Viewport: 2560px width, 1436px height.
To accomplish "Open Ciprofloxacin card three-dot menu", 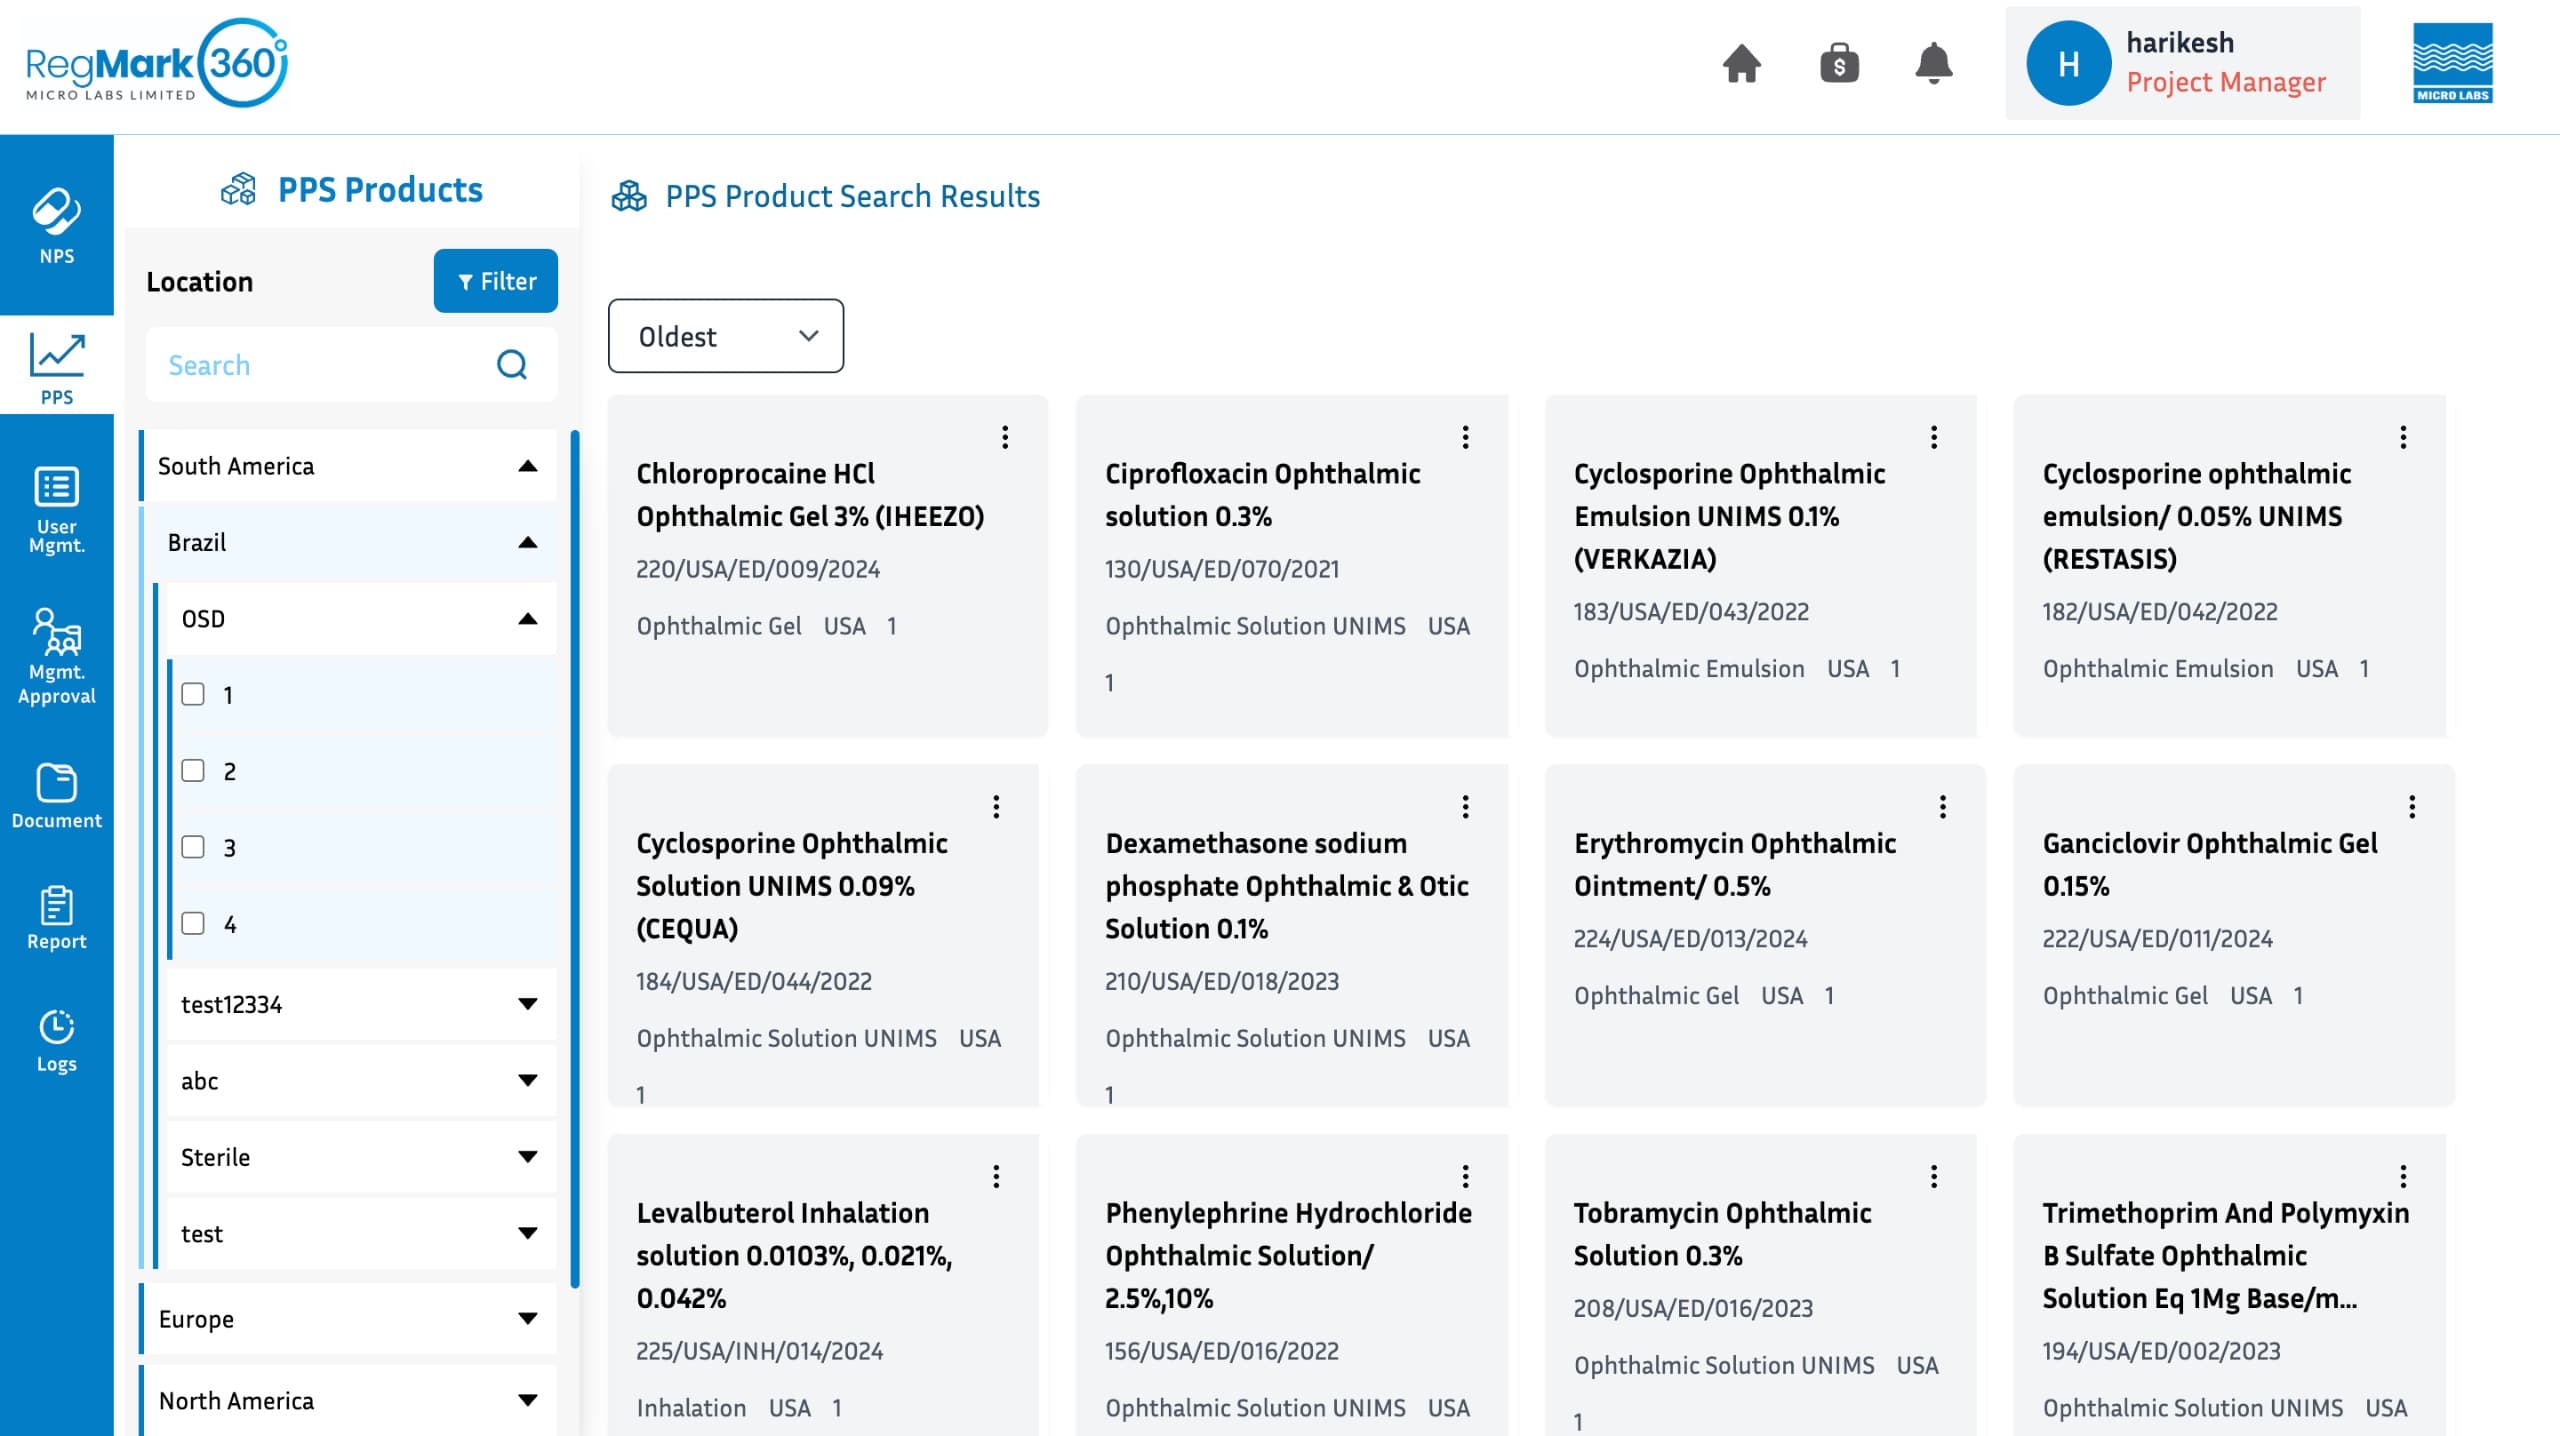I will [x=1465, y=437].
